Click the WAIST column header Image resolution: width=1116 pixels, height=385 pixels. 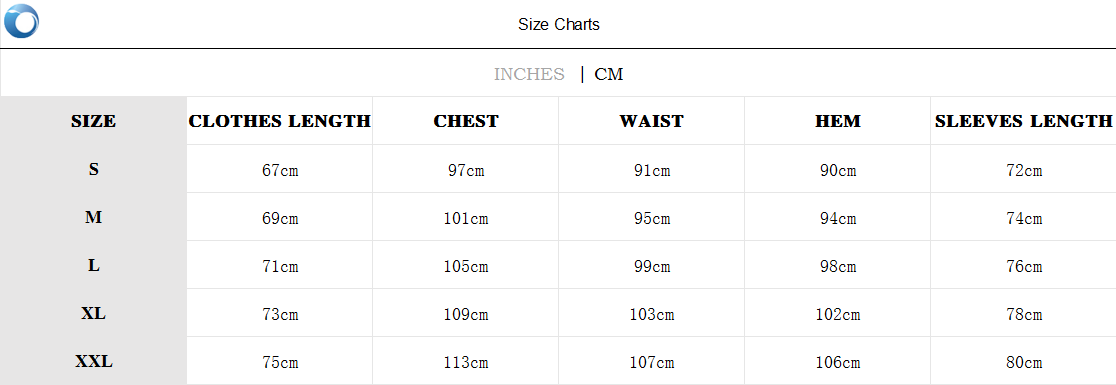(x=651, y=121)
